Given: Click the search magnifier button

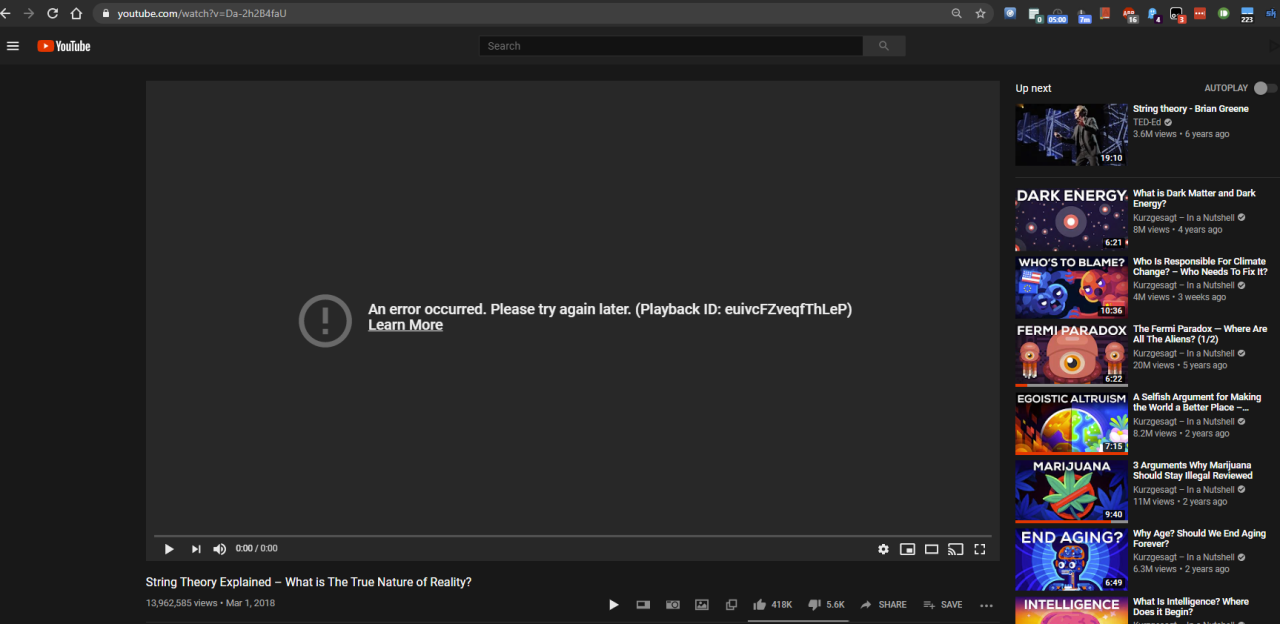Looking at the screenshot, I should (x=884, y=46).
